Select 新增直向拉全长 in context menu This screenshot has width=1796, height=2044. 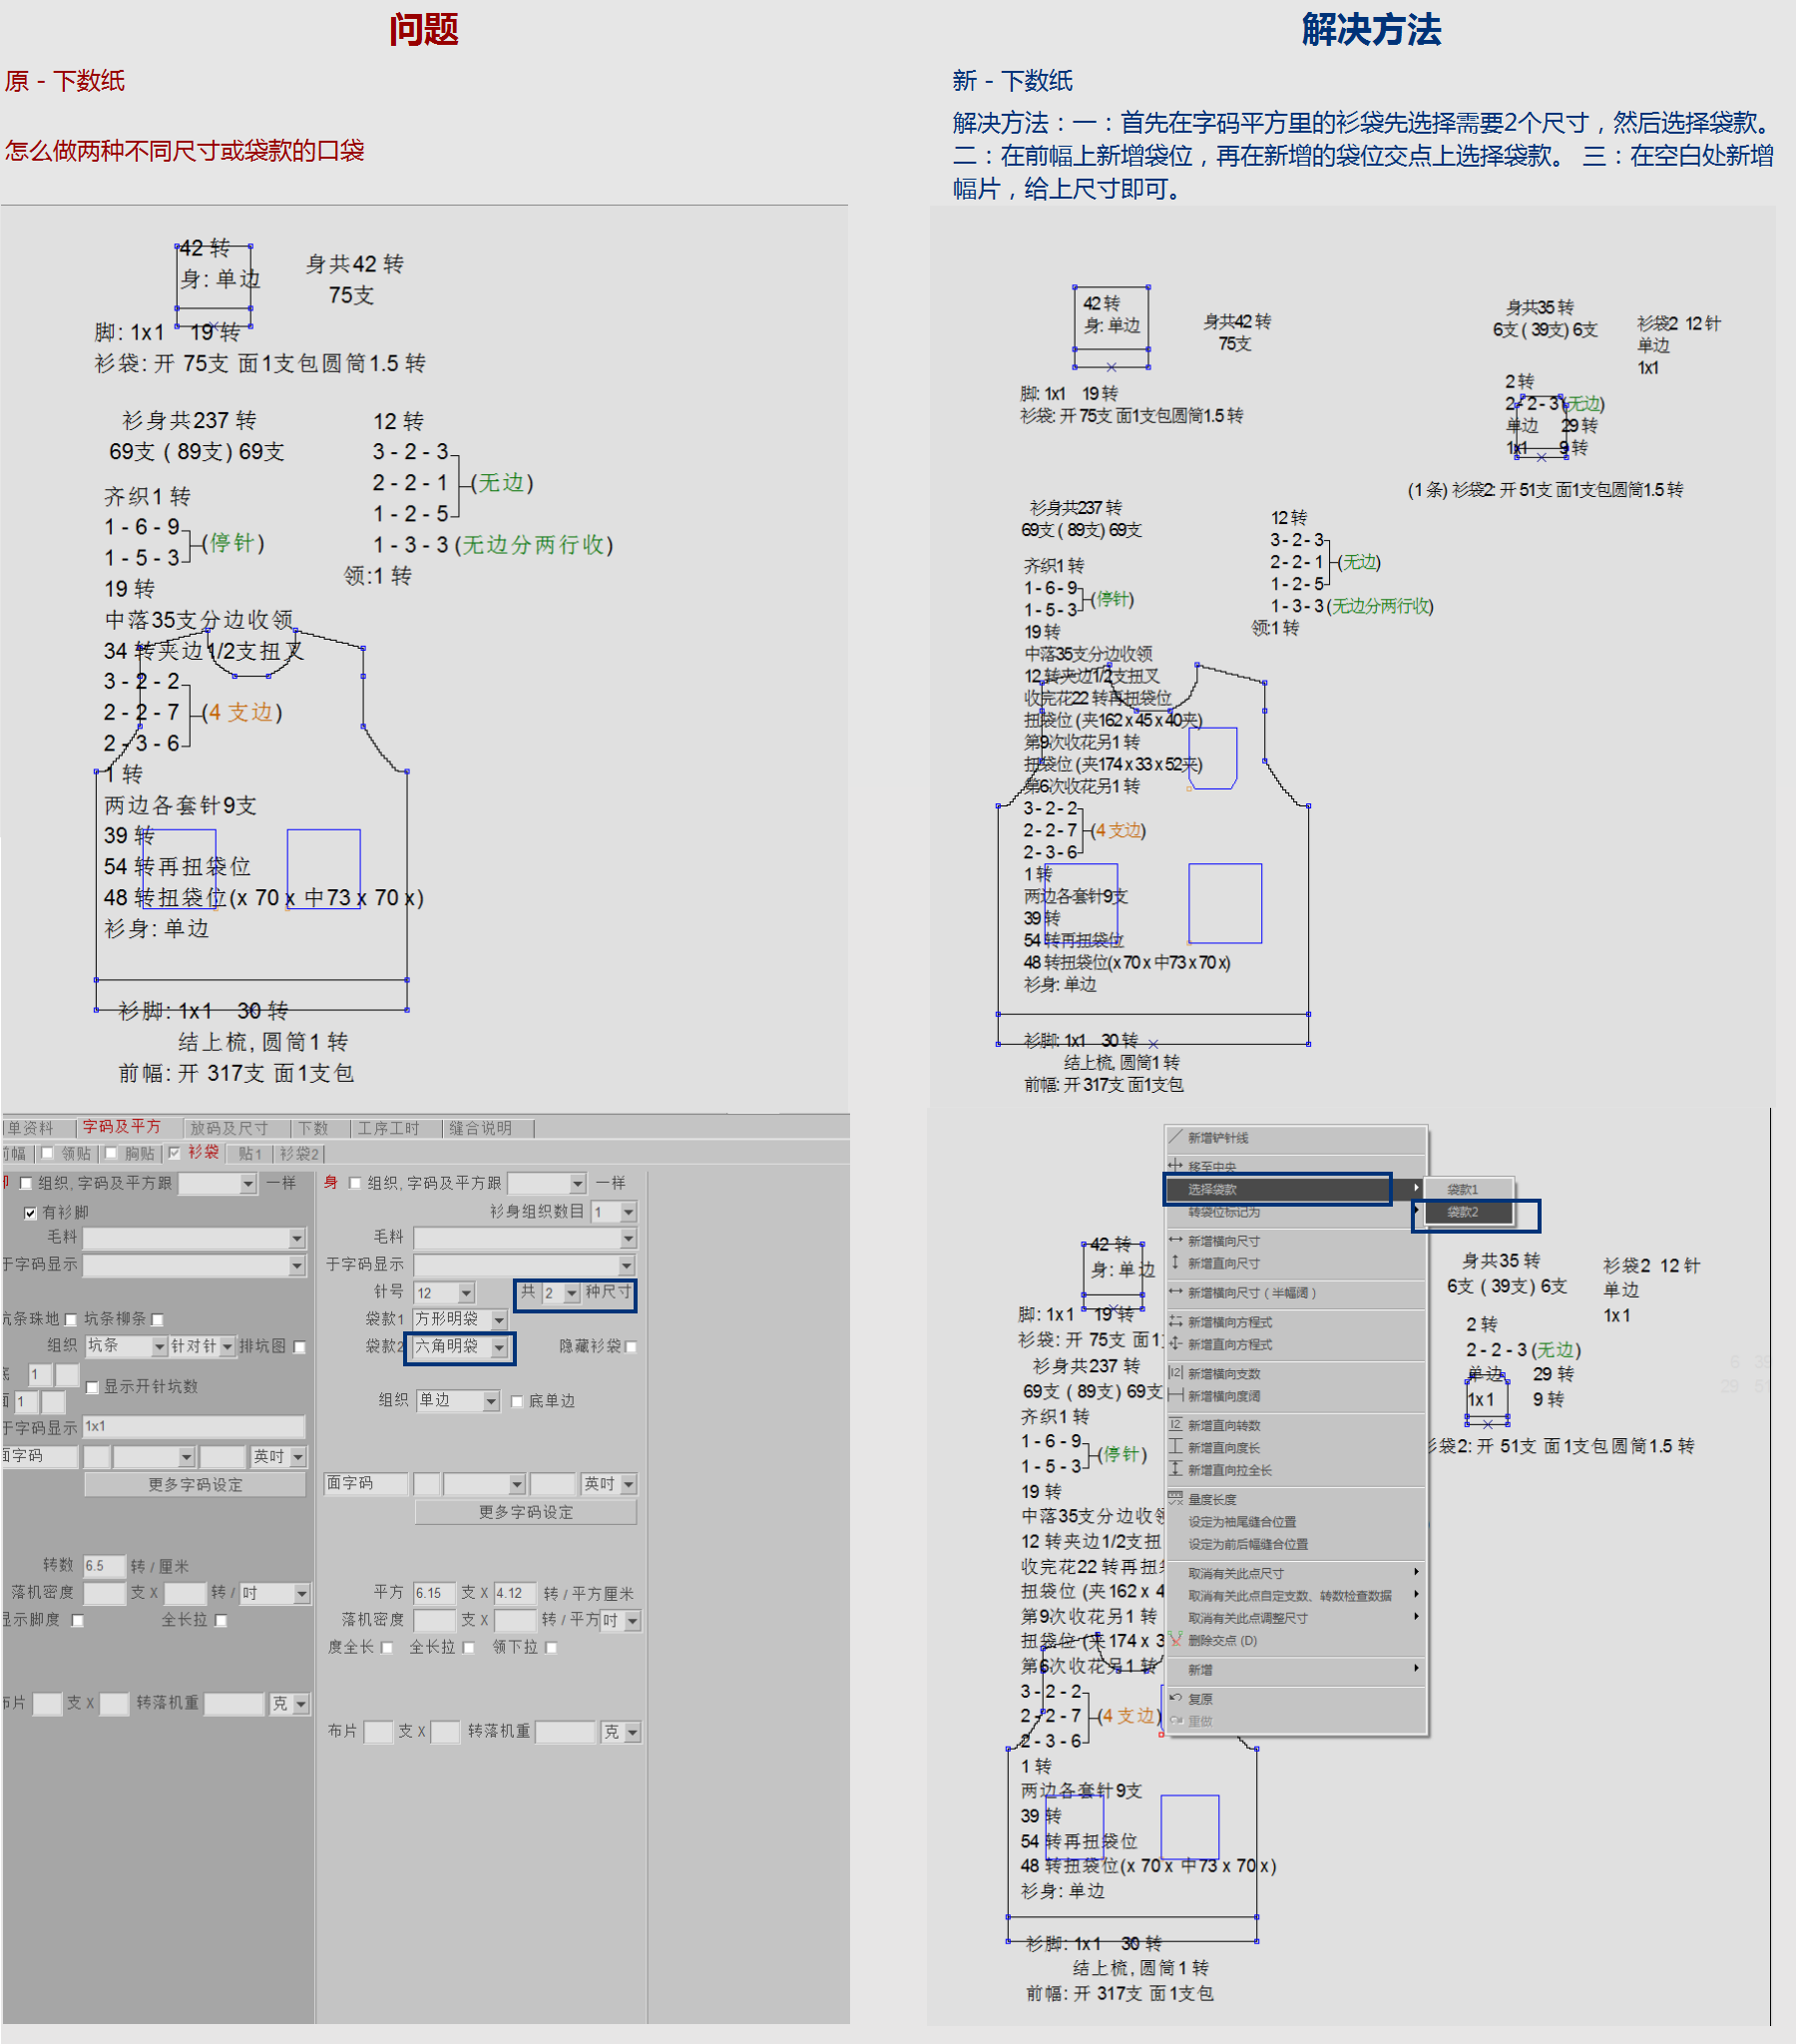(1230, 1470)
